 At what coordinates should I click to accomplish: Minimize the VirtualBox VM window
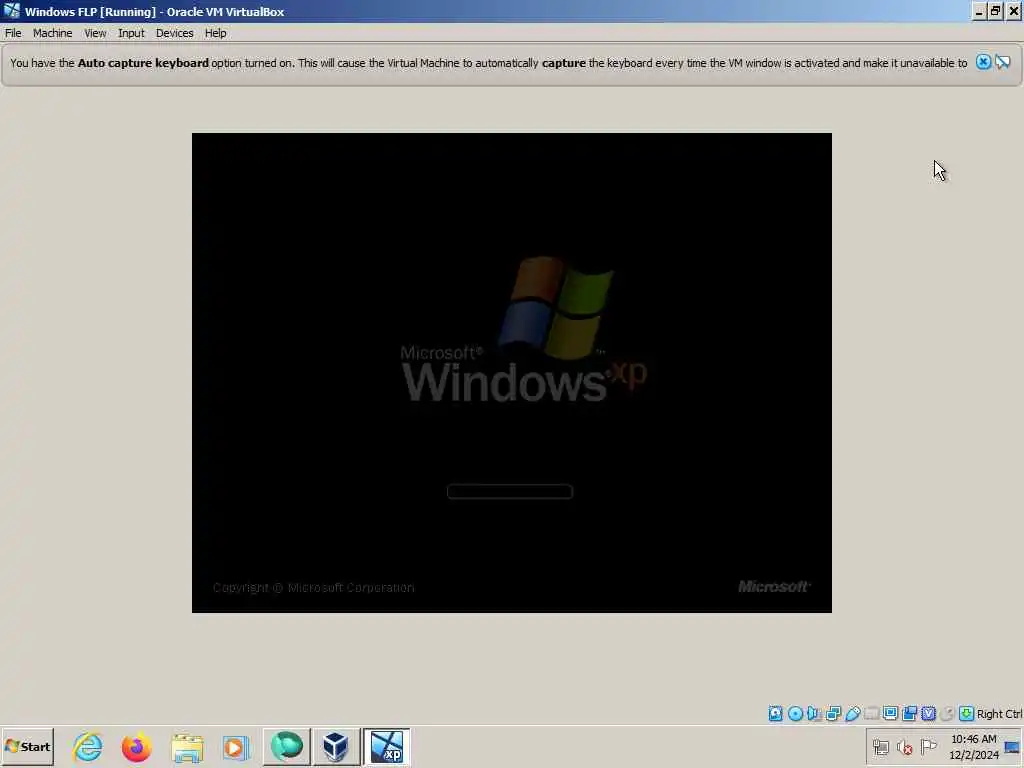click(x=979, y=11)
